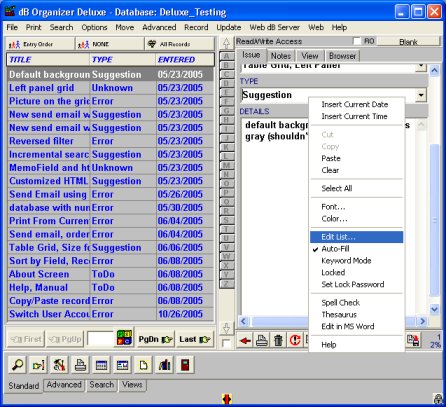Select the 'Left panel grid' record row
Screen dimensions: 446x407
tap(110, 88)
